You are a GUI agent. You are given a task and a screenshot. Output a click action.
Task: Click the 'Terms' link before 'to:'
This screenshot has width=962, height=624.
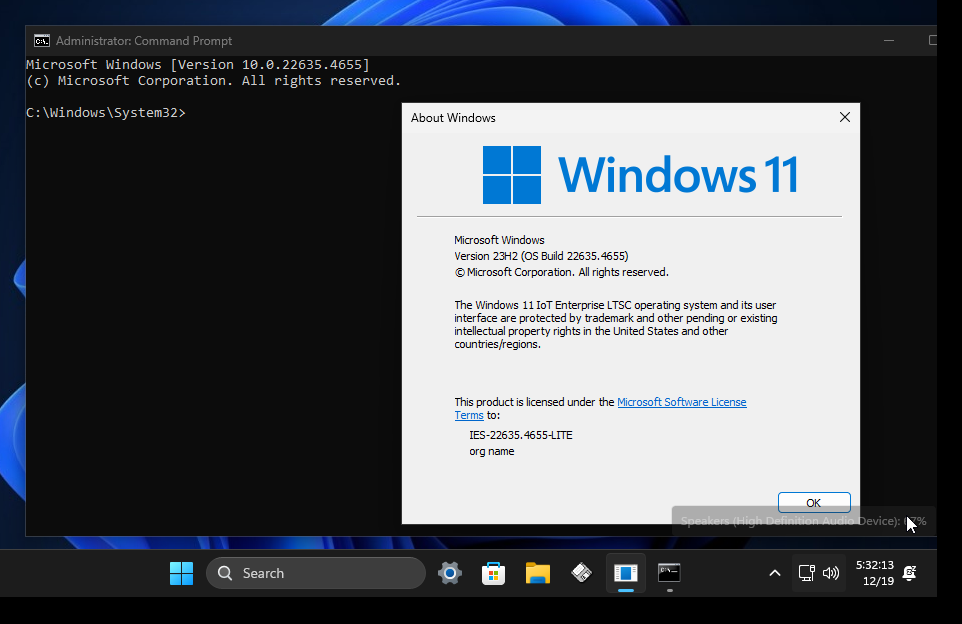tap(469, 415)
